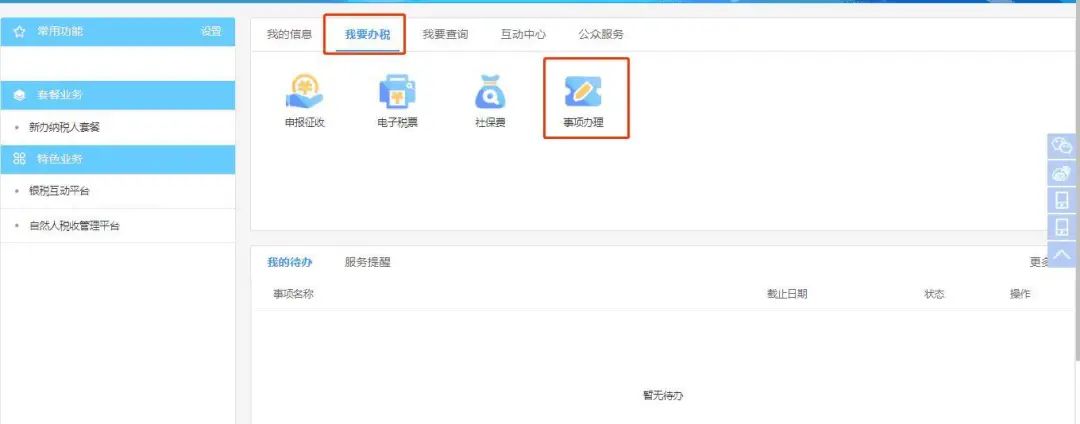Switch to 服务提醒 tab
Viewport: 1080px width, 424px height.
click(x=367, y=262)
